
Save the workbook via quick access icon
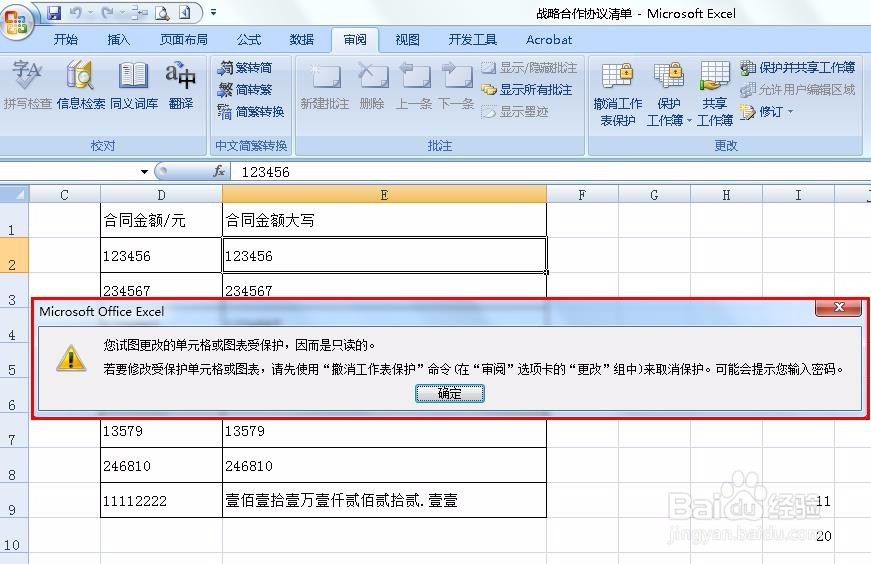pos(54,12)
